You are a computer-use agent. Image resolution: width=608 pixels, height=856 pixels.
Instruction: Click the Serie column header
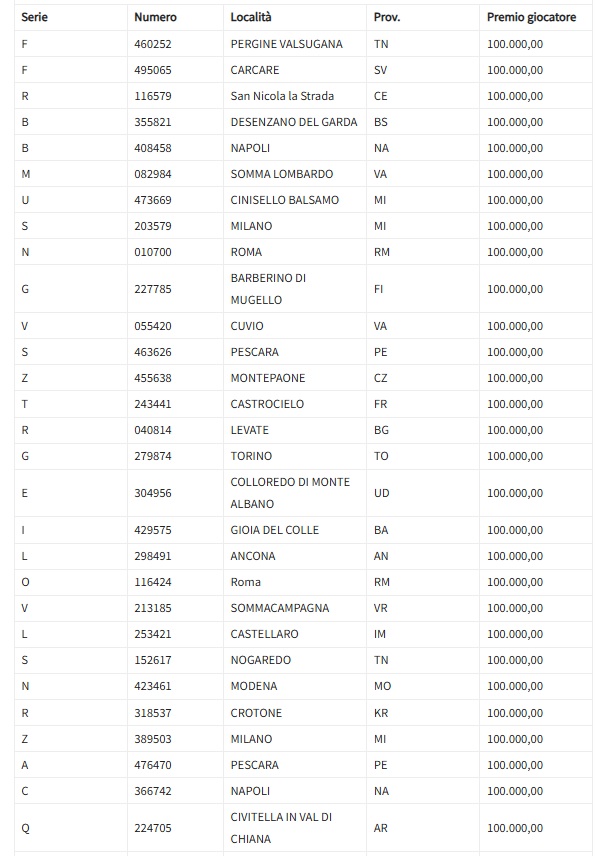[35, 17]
